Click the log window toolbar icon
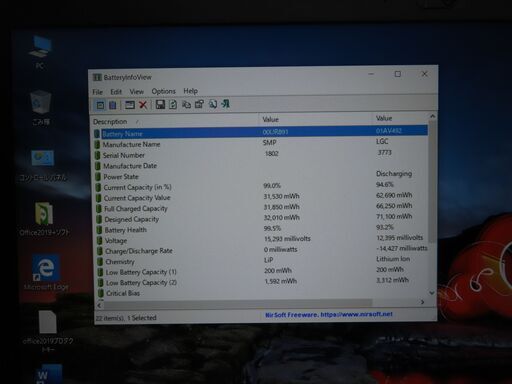 (129, 105)
